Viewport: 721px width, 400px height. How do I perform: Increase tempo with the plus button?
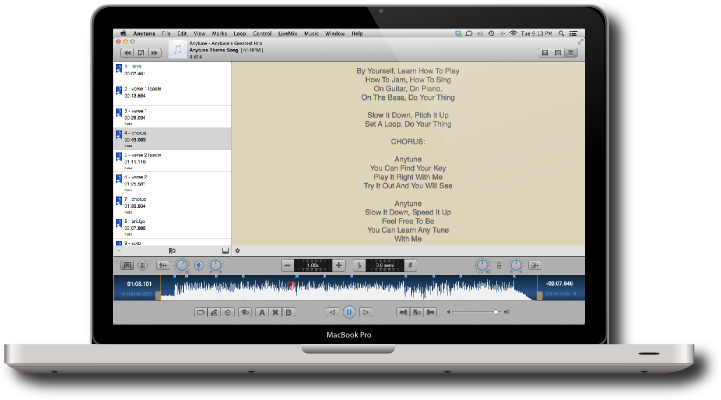(x=338, y=265)
